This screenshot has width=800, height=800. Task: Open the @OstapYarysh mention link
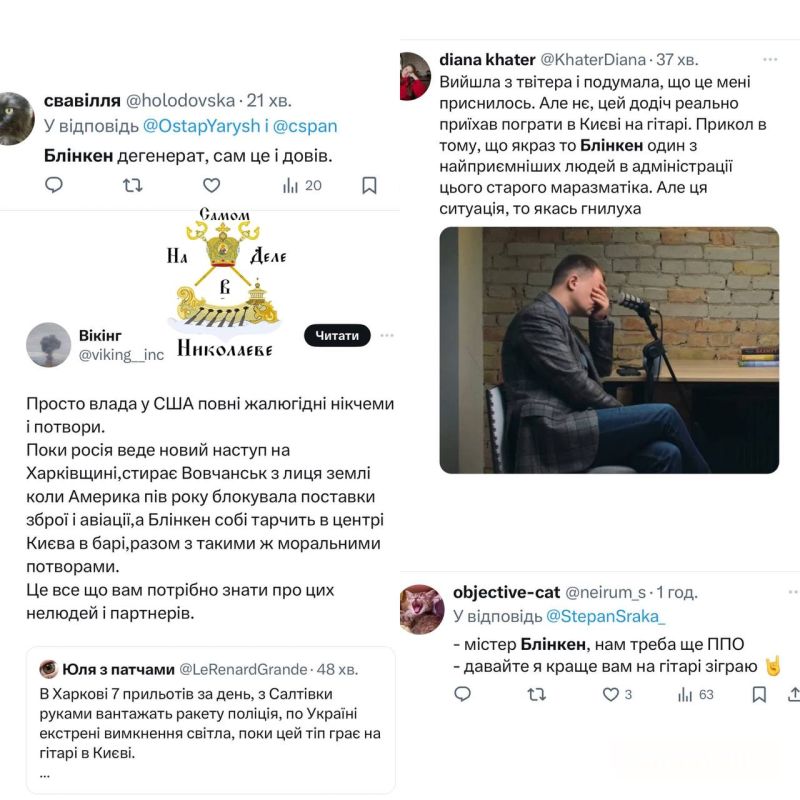tap(202, 126)
